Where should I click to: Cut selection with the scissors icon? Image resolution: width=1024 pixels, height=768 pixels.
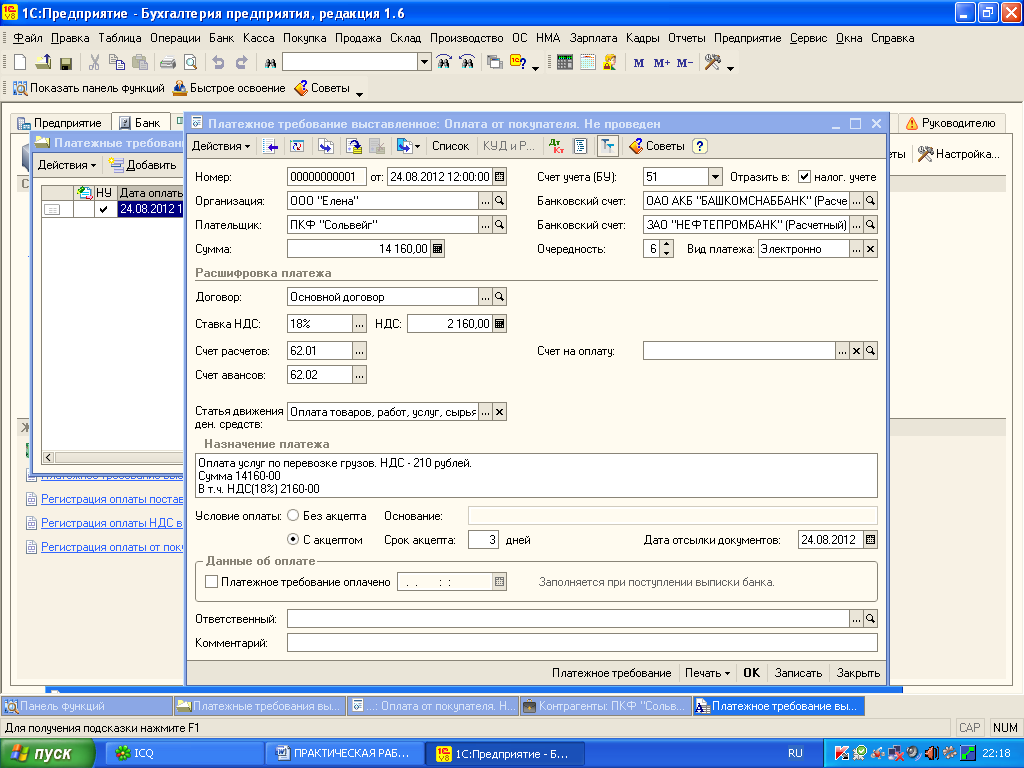[94, 63]
